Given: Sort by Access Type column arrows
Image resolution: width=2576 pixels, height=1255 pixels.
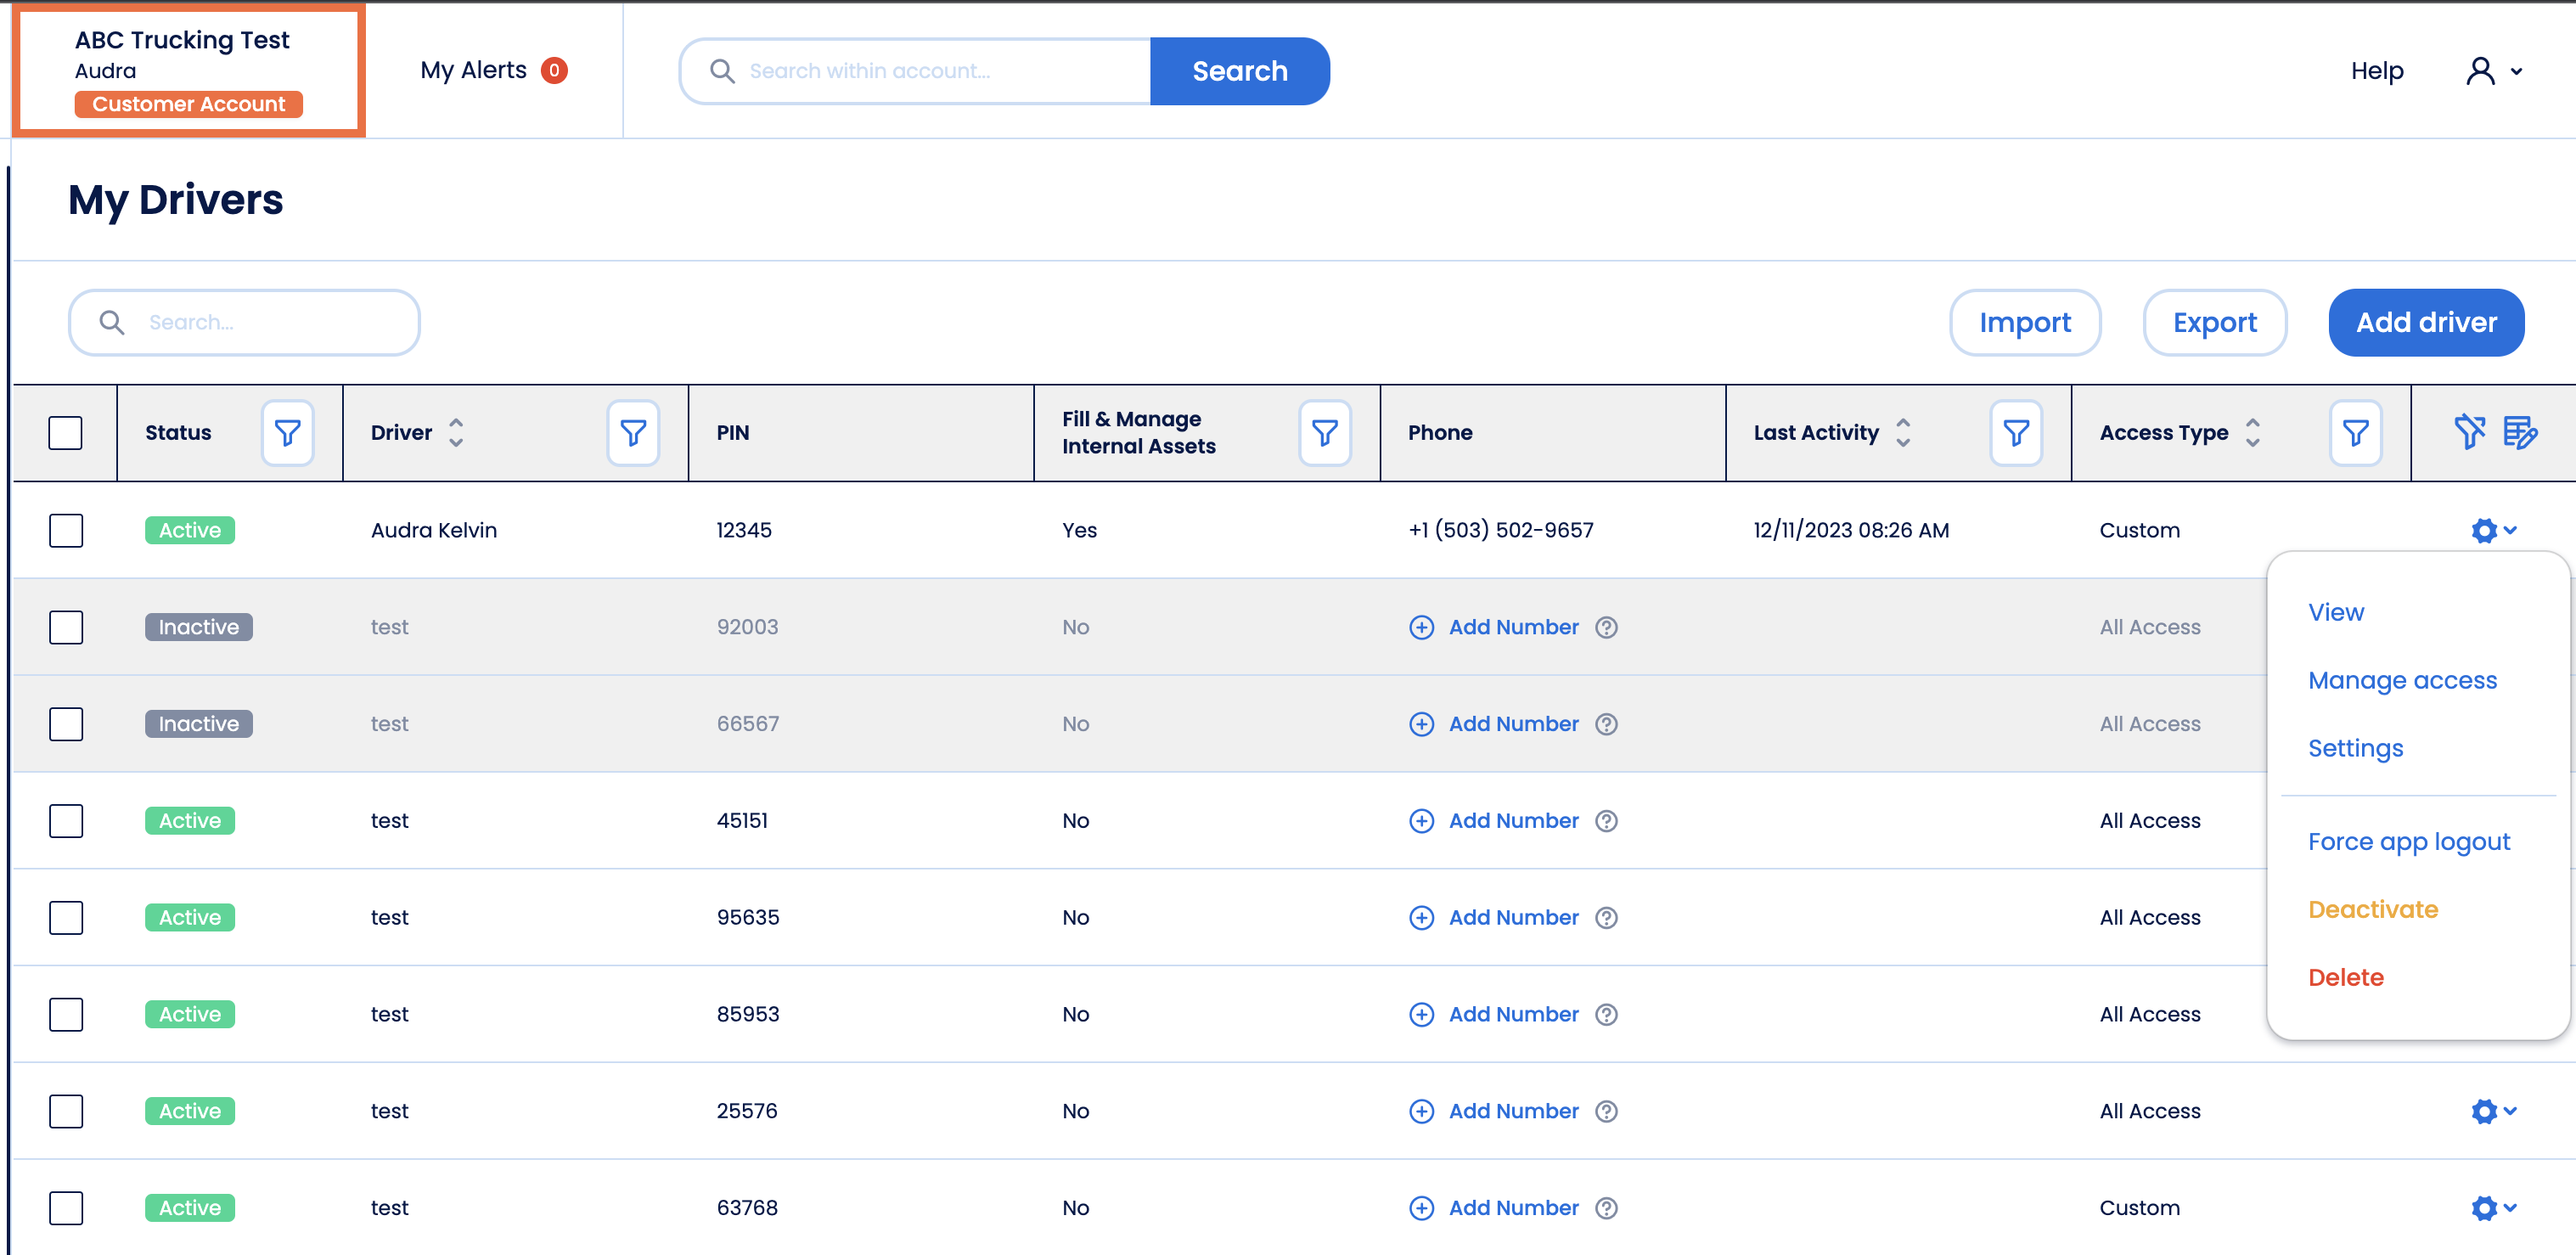Looking at the screenshot, I should (x=2252, y=432).
